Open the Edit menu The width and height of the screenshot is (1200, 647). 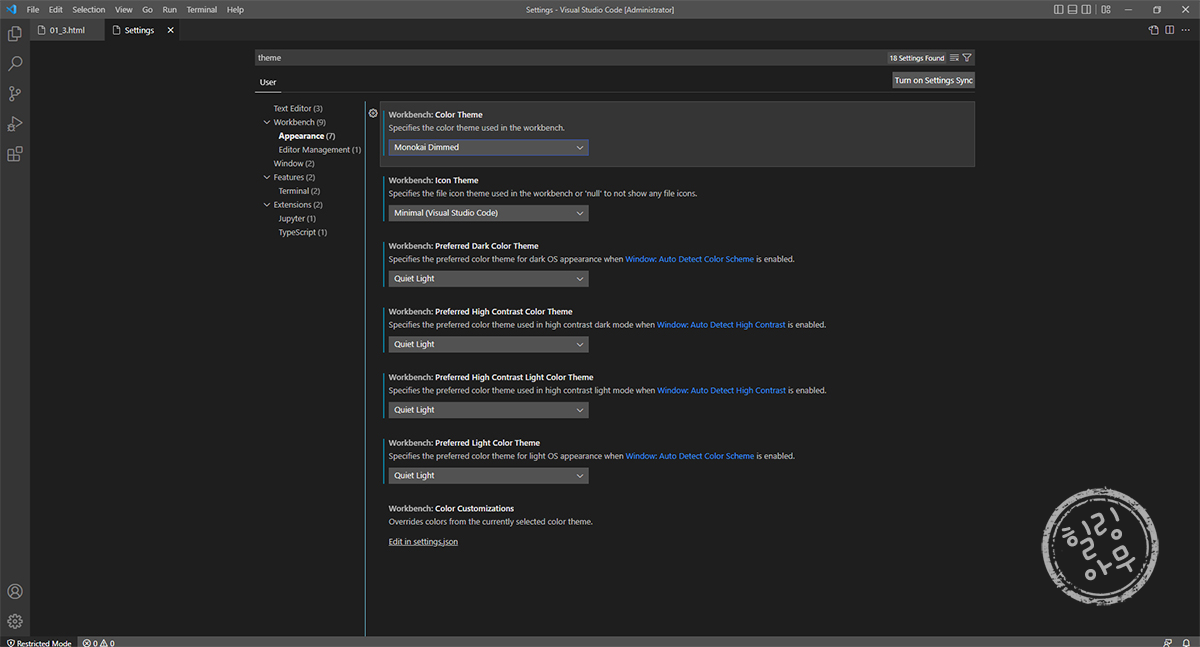pos(56,9)
